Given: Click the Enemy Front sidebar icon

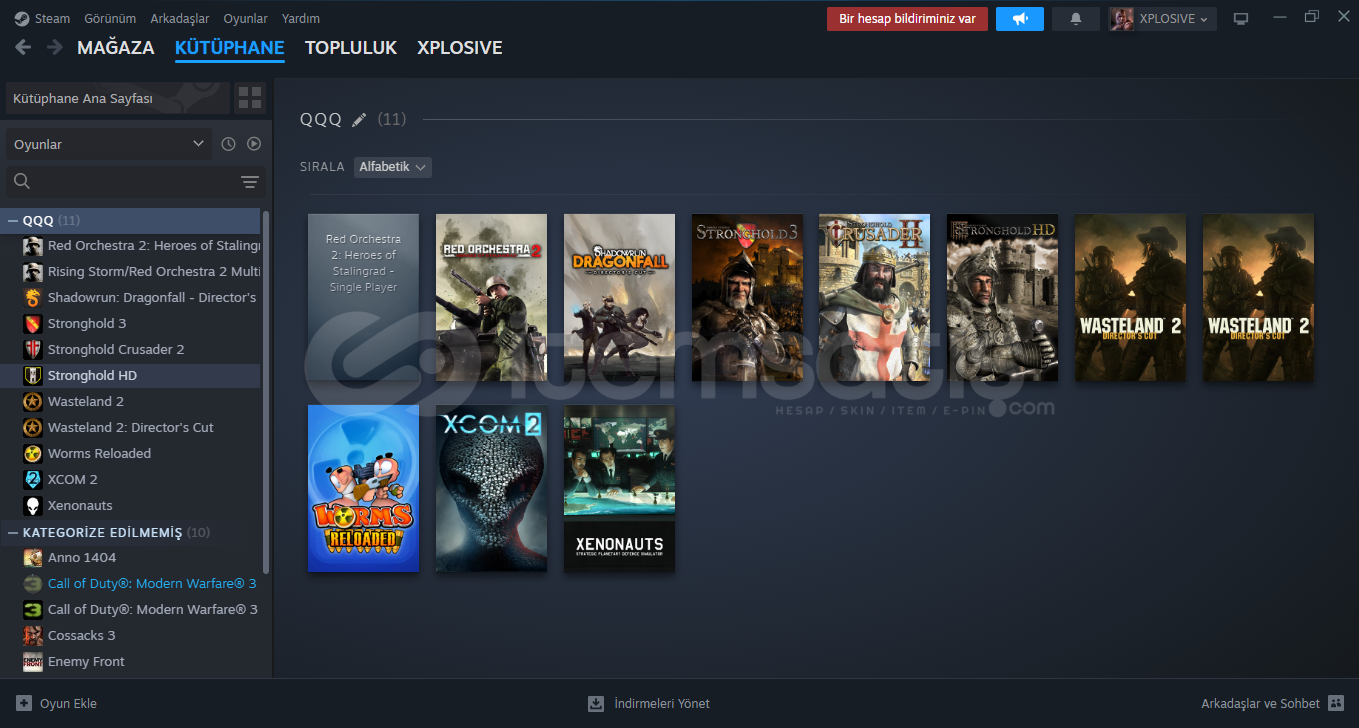Looking at the screenshot, I should [x=33, y=661].
